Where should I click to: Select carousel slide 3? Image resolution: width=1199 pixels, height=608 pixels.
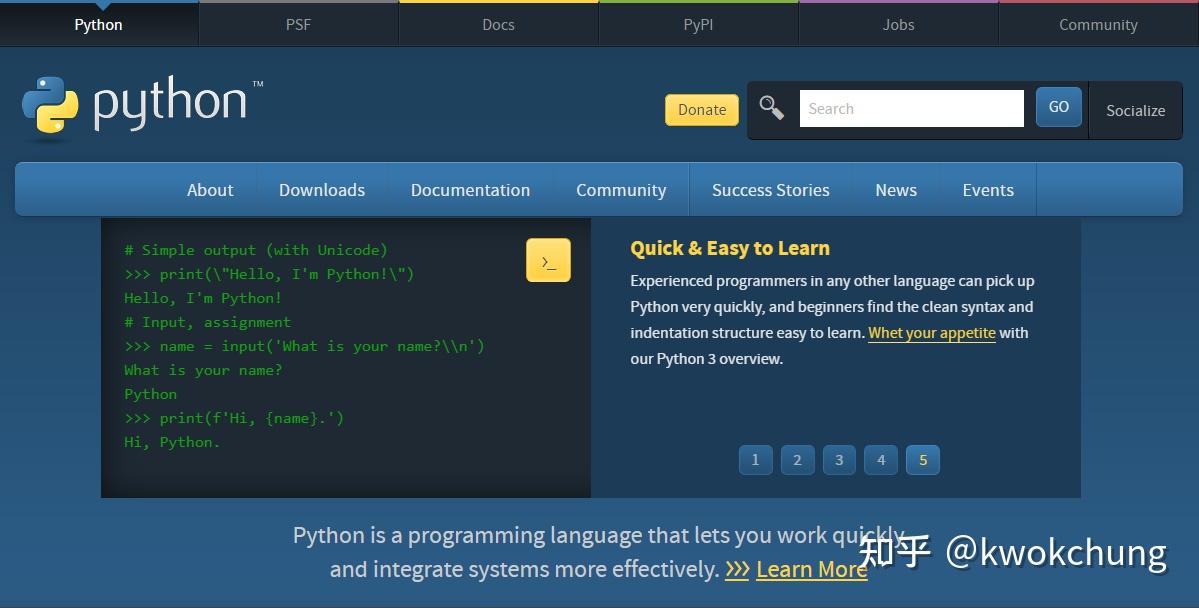point(839,460)
